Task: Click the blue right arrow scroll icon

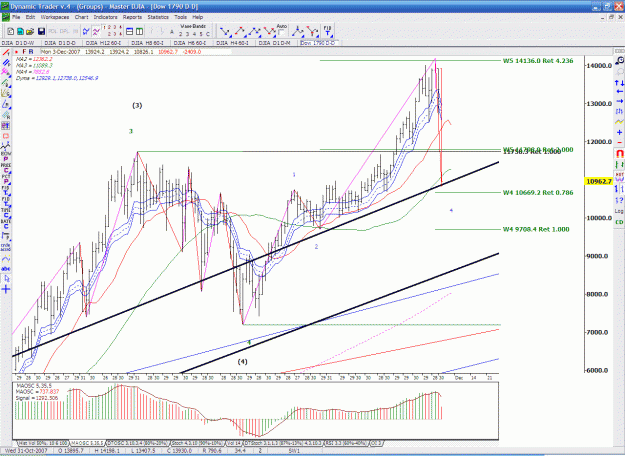Action: coord(619,101)
